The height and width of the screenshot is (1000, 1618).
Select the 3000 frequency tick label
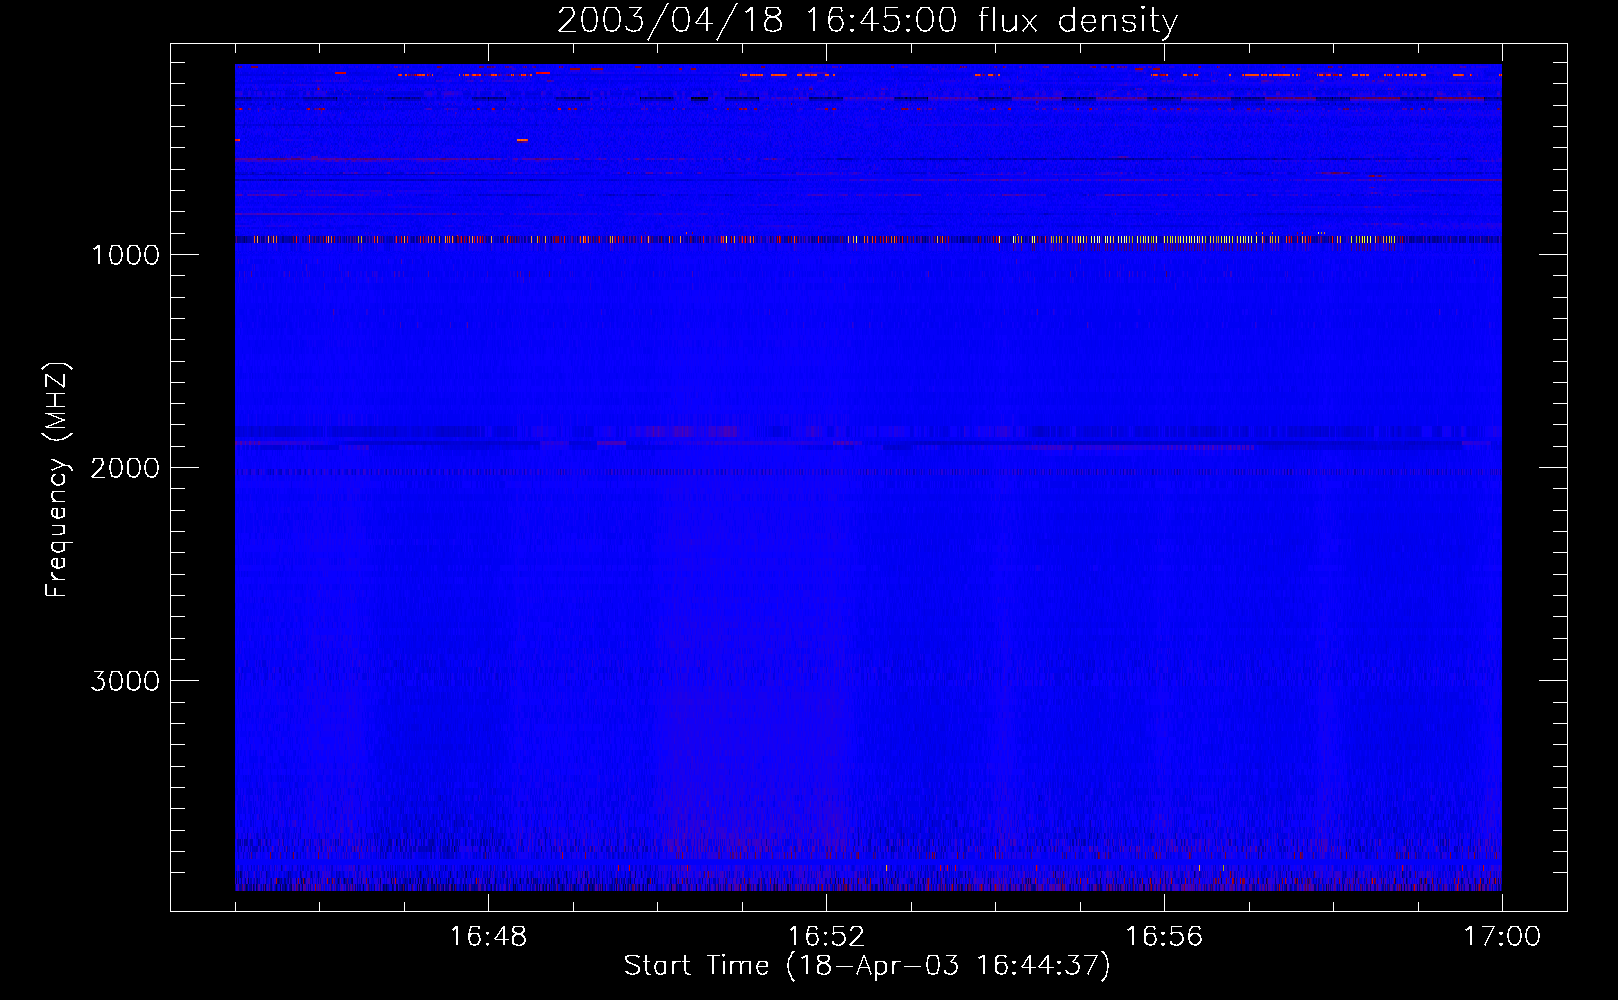(x=125, y=681)
